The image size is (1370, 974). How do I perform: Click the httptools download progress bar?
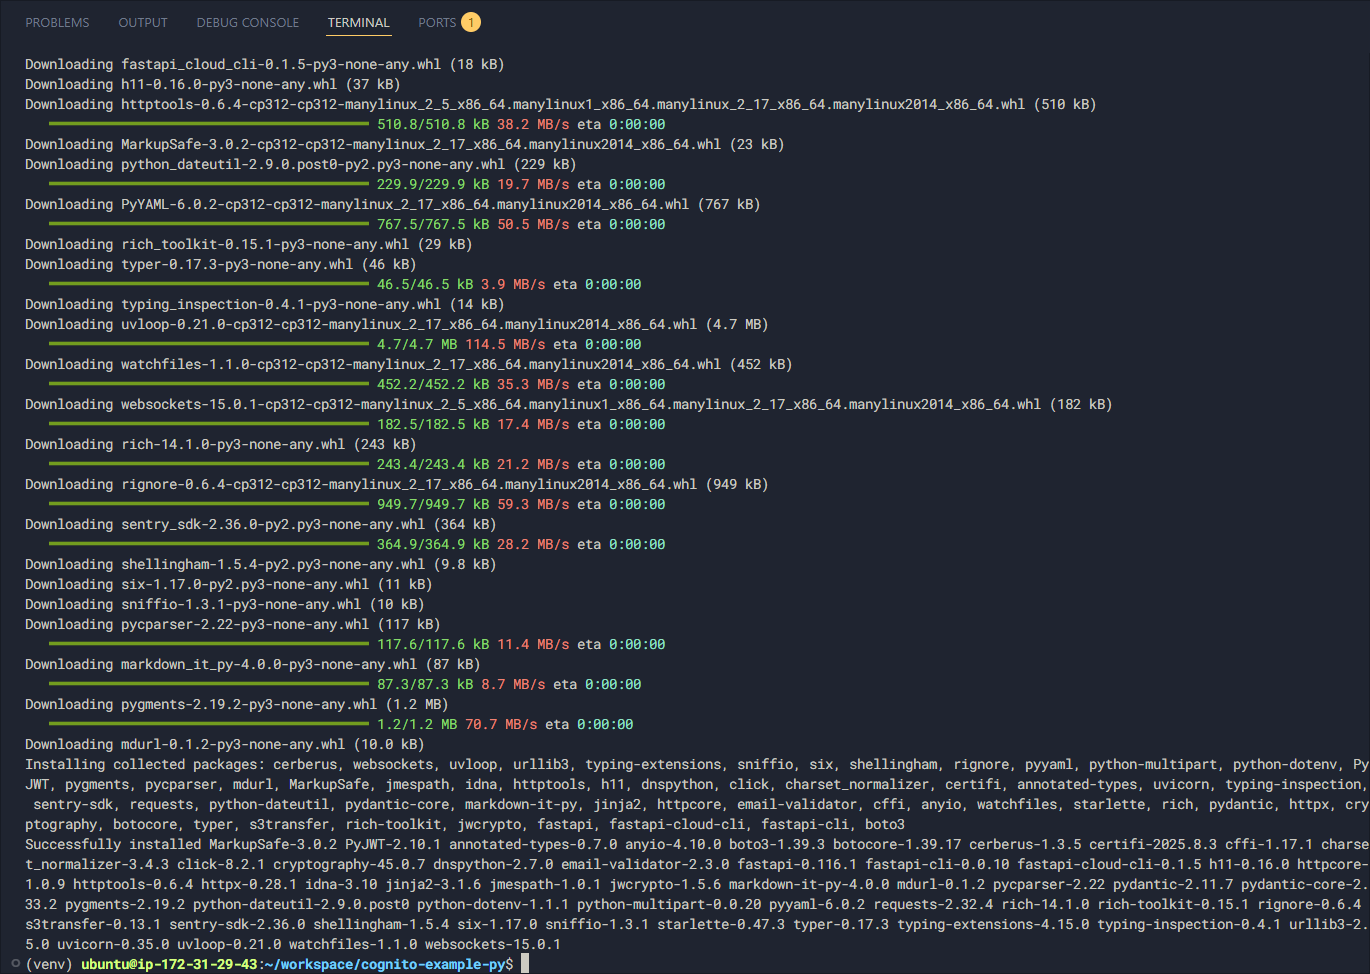pos(208,125)
